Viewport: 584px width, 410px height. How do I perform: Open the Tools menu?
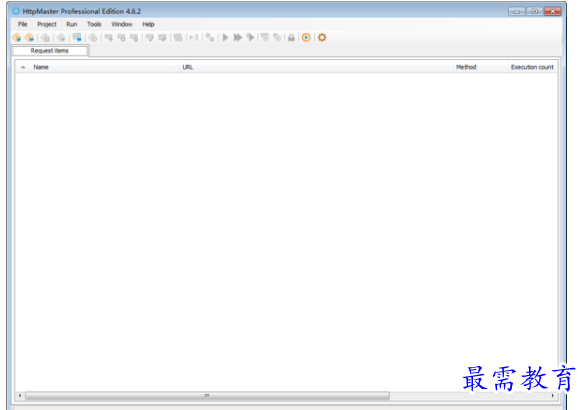[94, 24]
